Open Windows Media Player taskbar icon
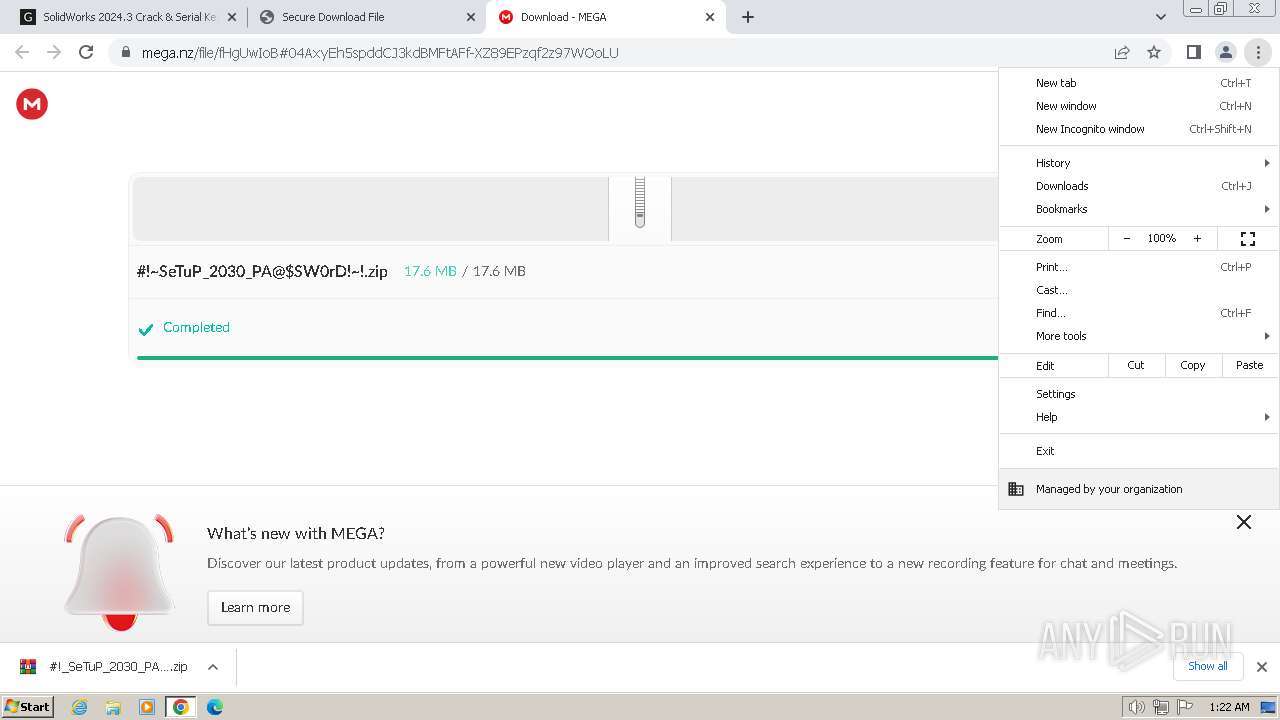1280x720 pixels. click(147, 707)
